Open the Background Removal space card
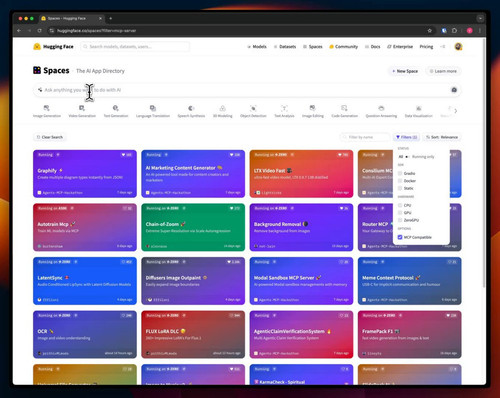 (x=301, y=227)
